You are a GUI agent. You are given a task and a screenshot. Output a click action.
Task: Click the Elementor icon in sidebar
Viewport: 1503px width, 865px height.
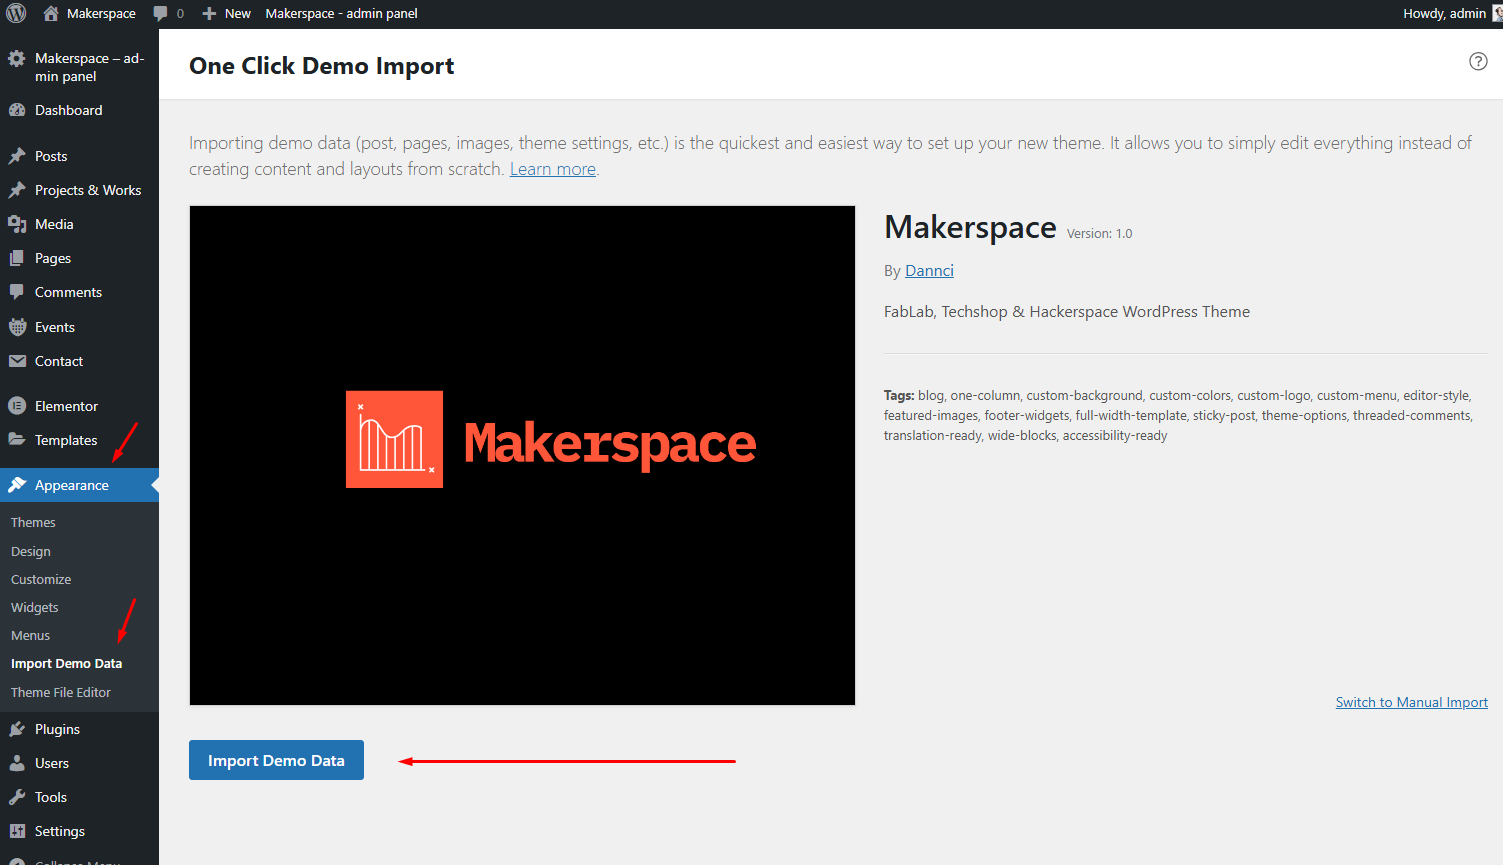[x=17, y=406]
